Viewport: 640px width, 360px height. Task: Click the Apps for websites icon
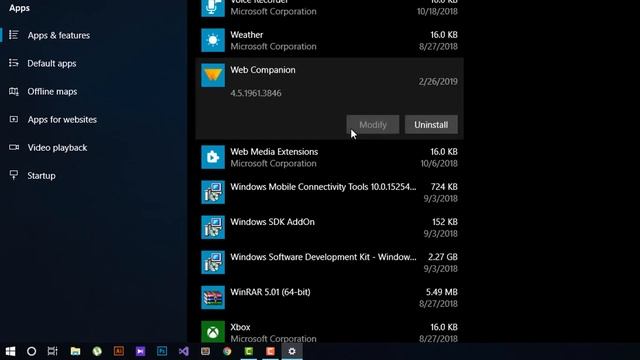click(x=14, y=119)
